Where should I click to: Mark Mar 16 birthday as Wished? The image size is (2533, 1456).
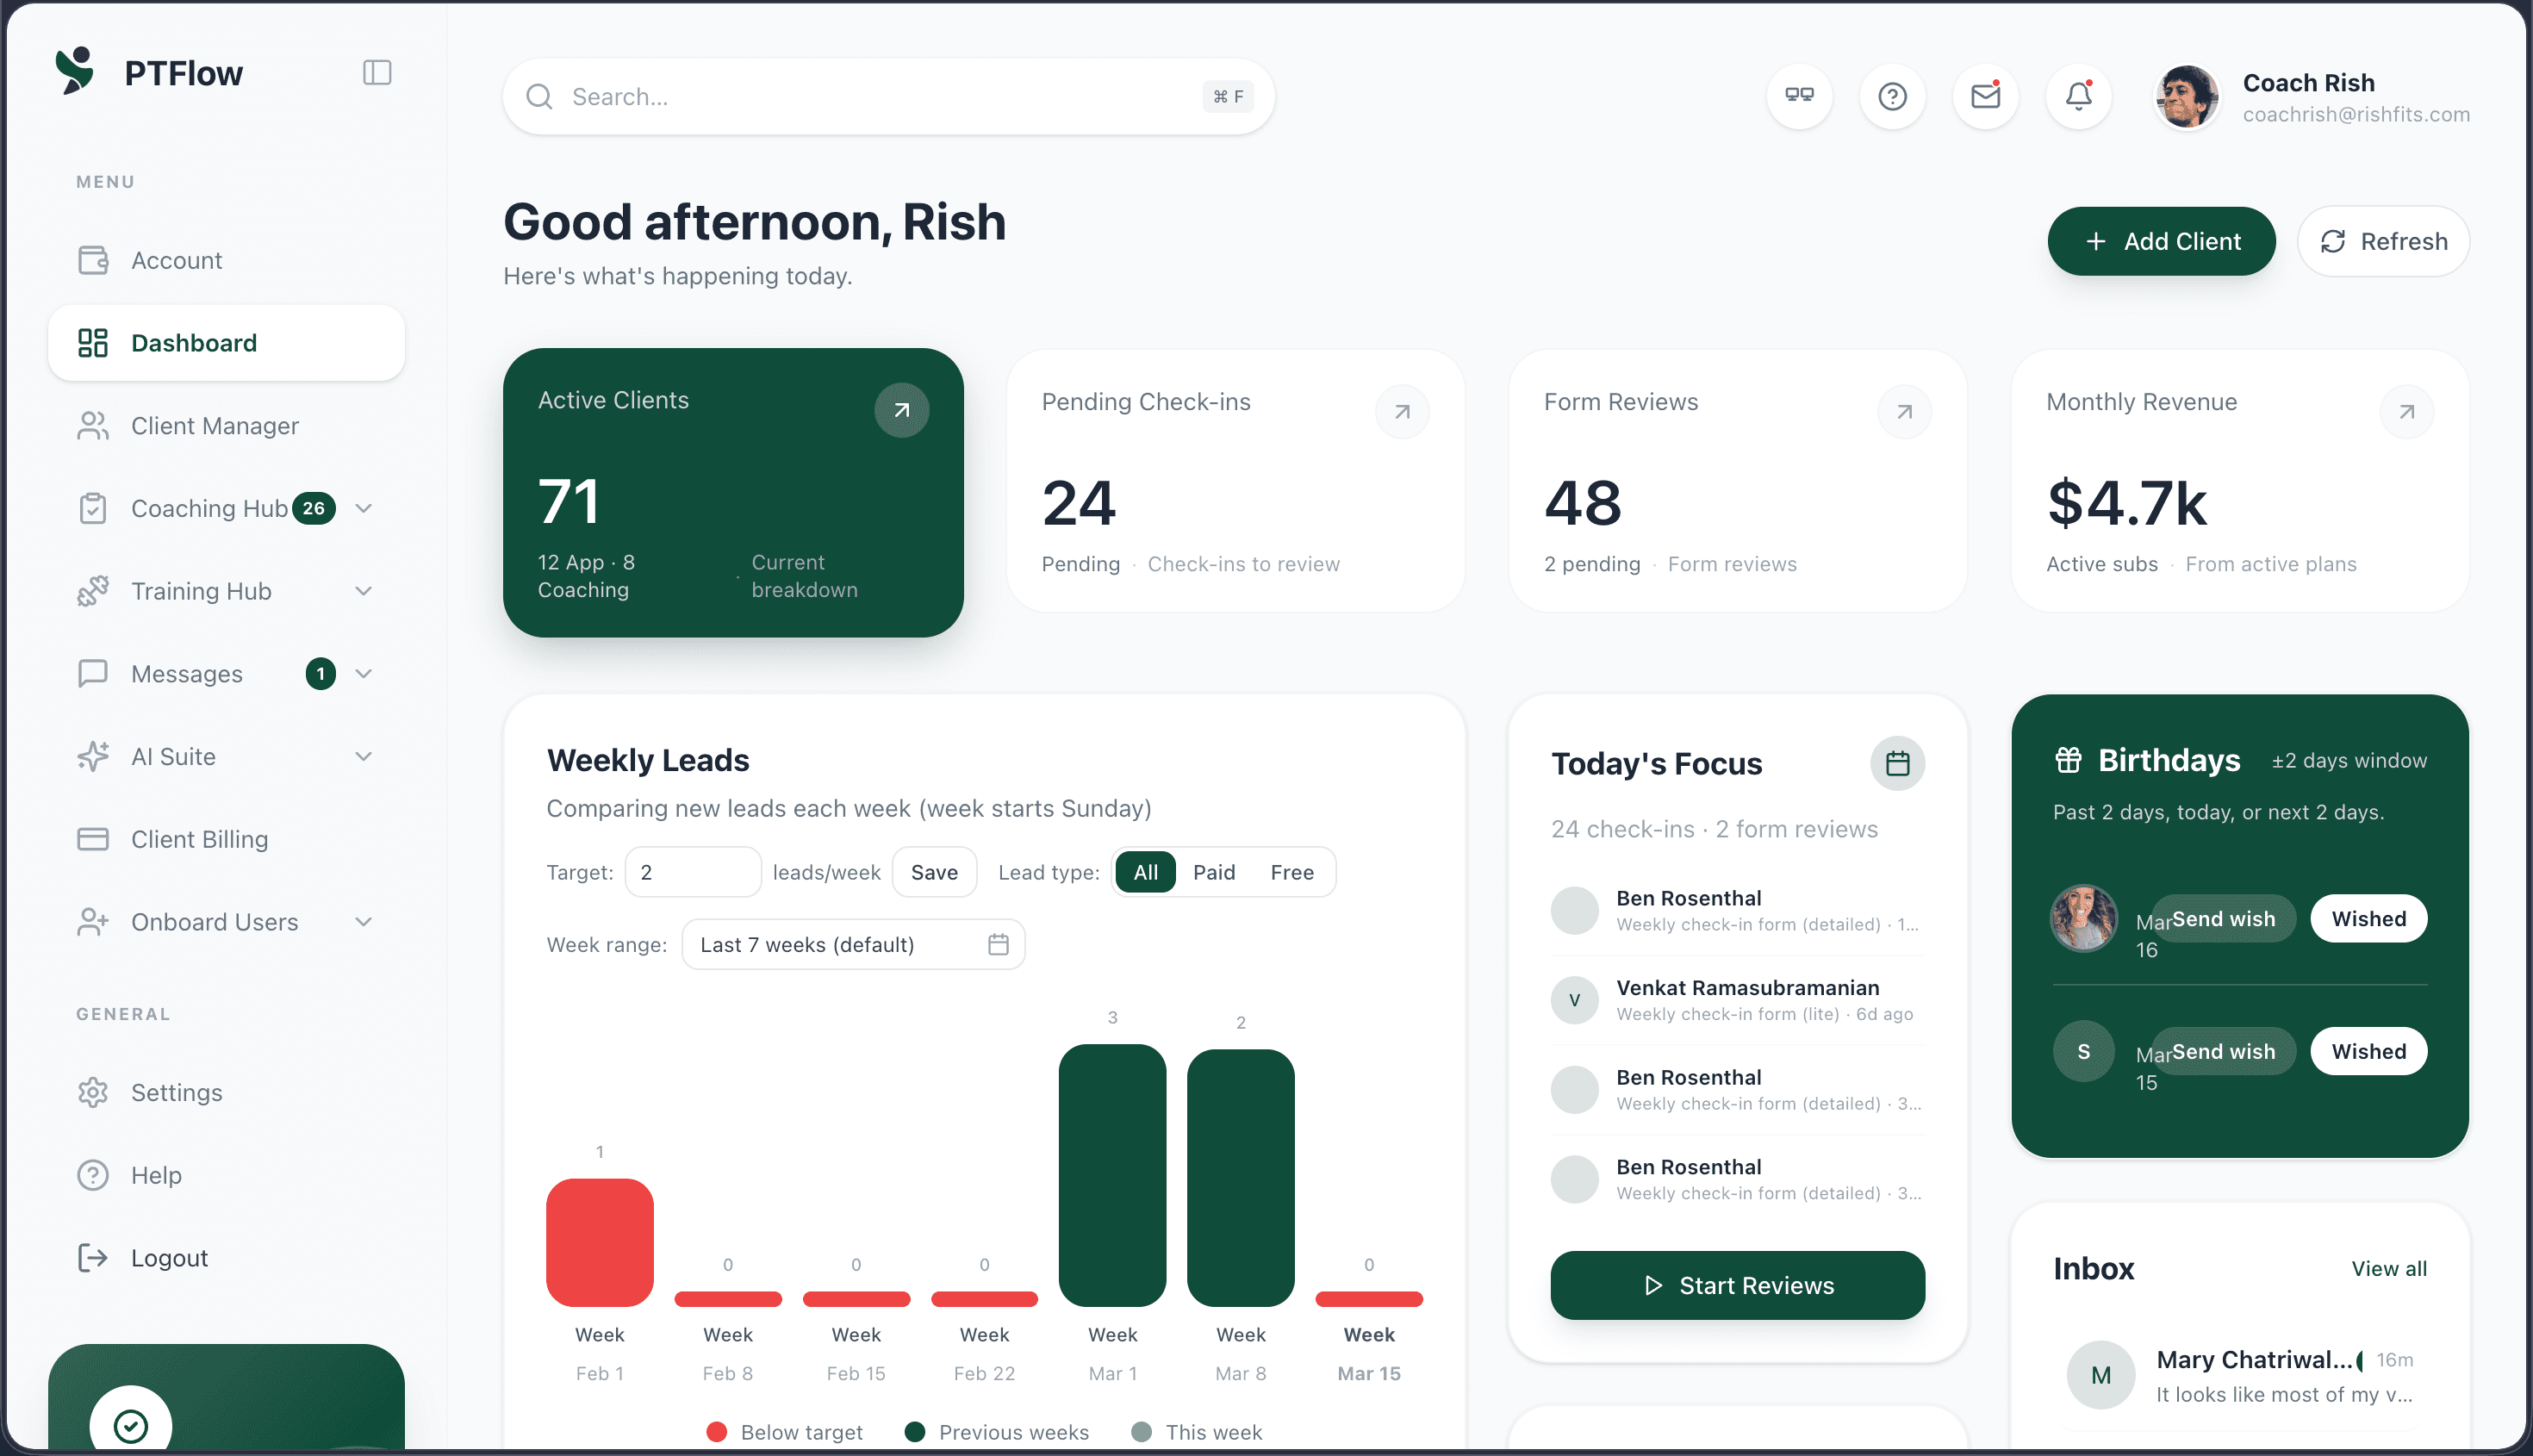pos(2368,918)
